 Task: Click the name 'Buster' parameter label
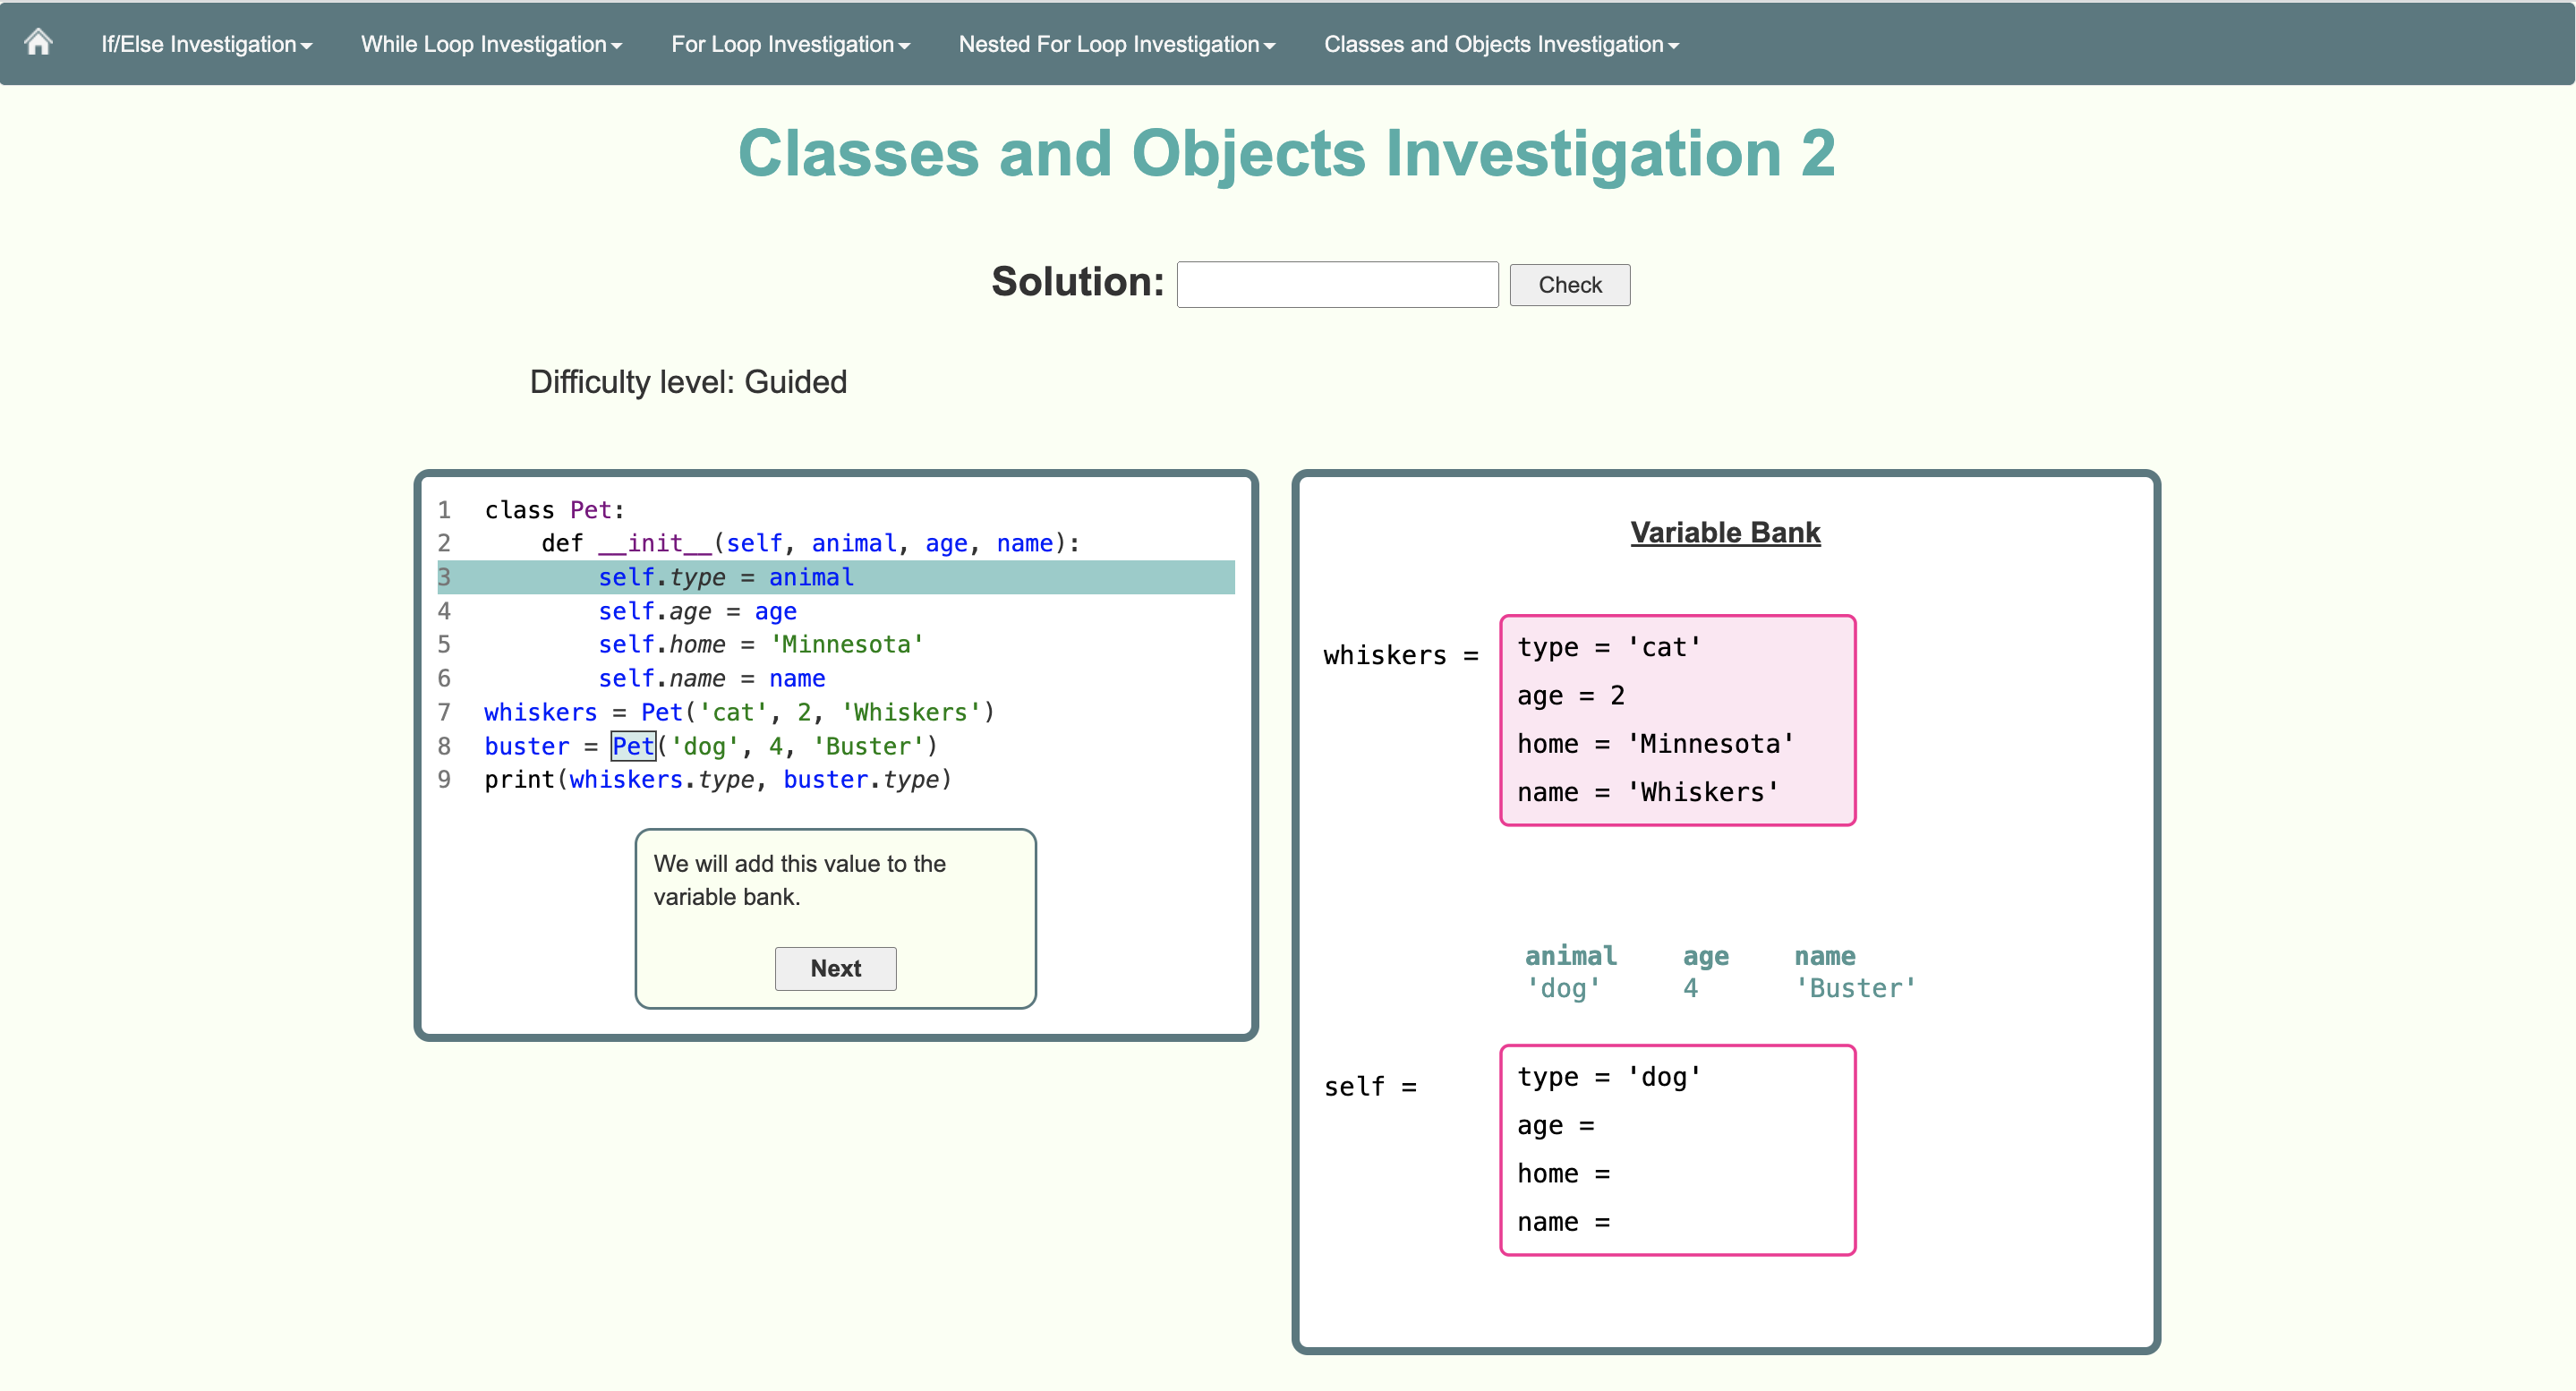(x=1853, y=971)
